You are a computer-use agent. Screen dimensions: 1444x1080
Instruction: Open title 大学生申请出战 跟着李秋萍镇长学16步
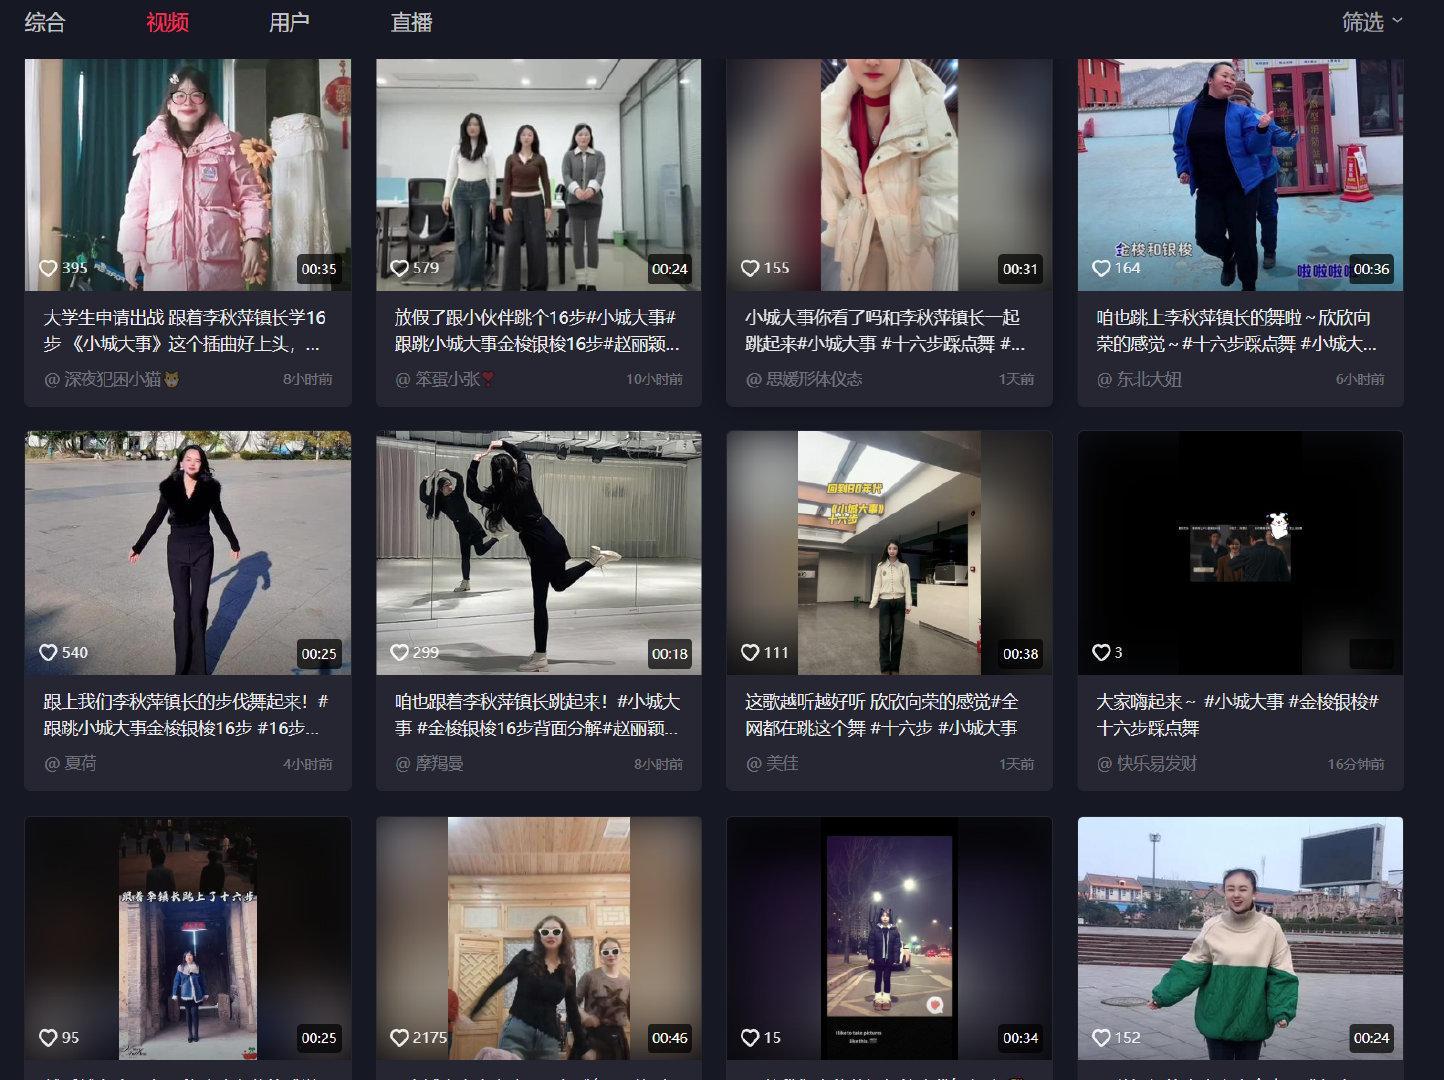click(x=184, y=331)
